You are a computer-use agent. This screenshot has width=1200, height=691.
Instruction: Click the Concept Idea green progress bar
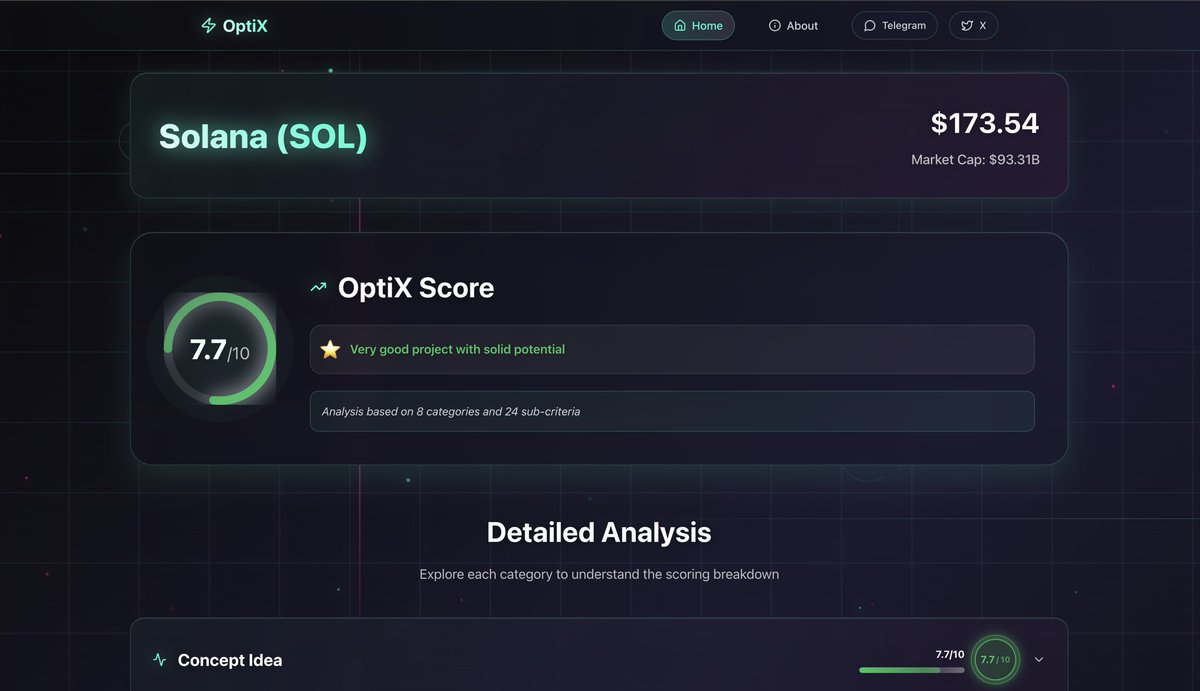pos(912,670)
